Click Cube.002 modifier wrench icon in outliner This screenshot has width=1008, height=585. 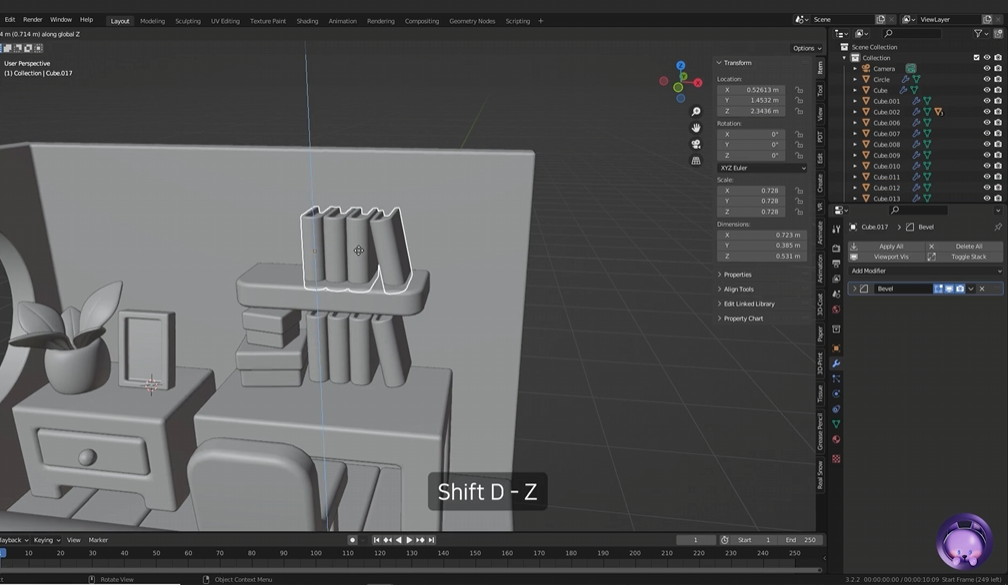[916, 112]
